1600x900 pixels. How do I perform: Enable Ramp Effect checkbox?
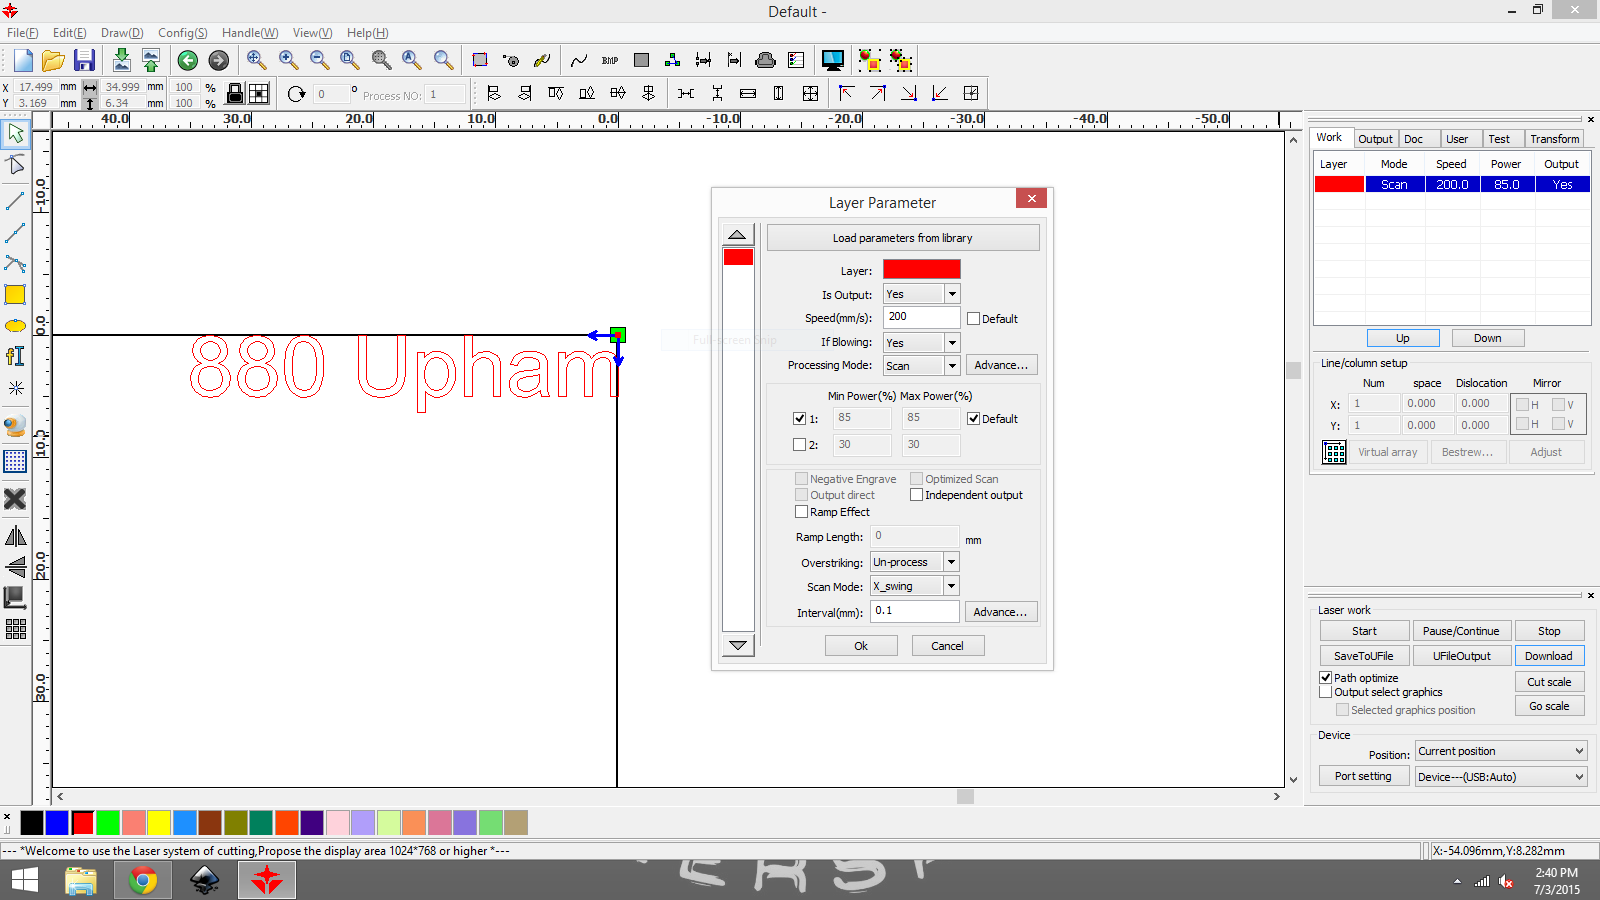[801, 512]
